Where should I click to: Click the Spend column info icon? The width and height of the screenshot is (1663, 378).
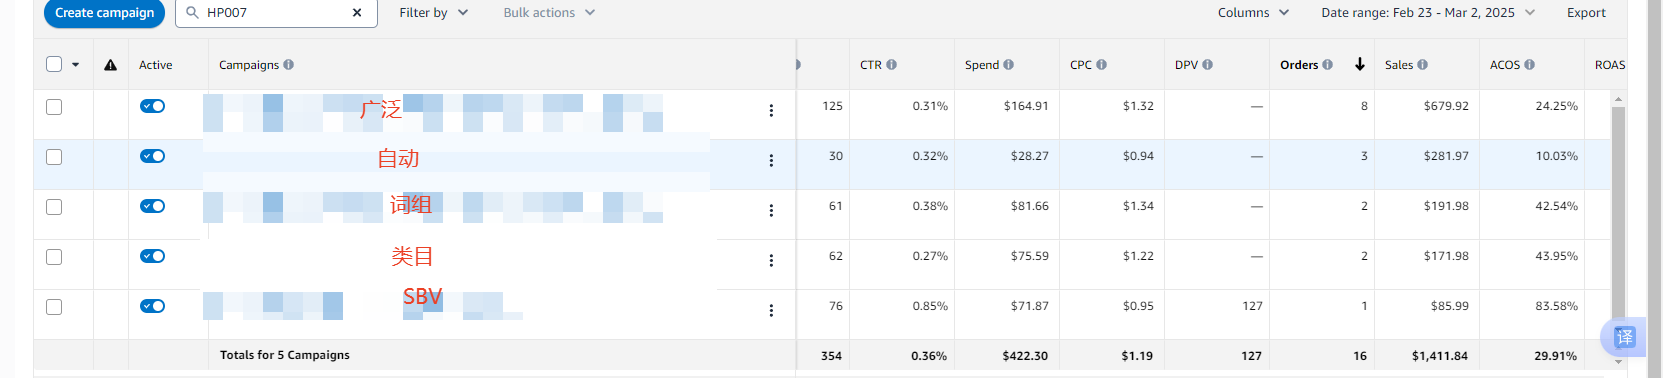point(1008,65)
